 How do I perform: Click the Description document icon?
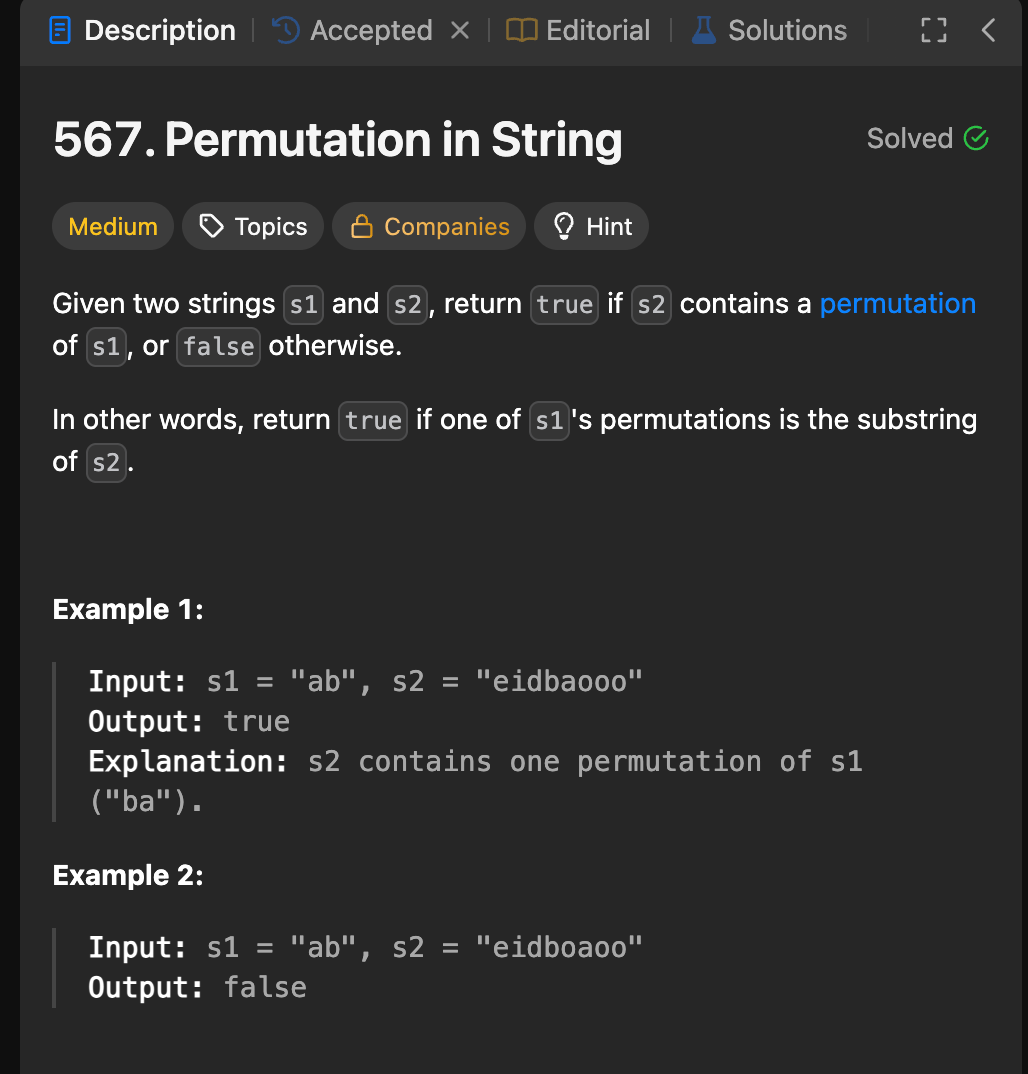coord(60,31)
